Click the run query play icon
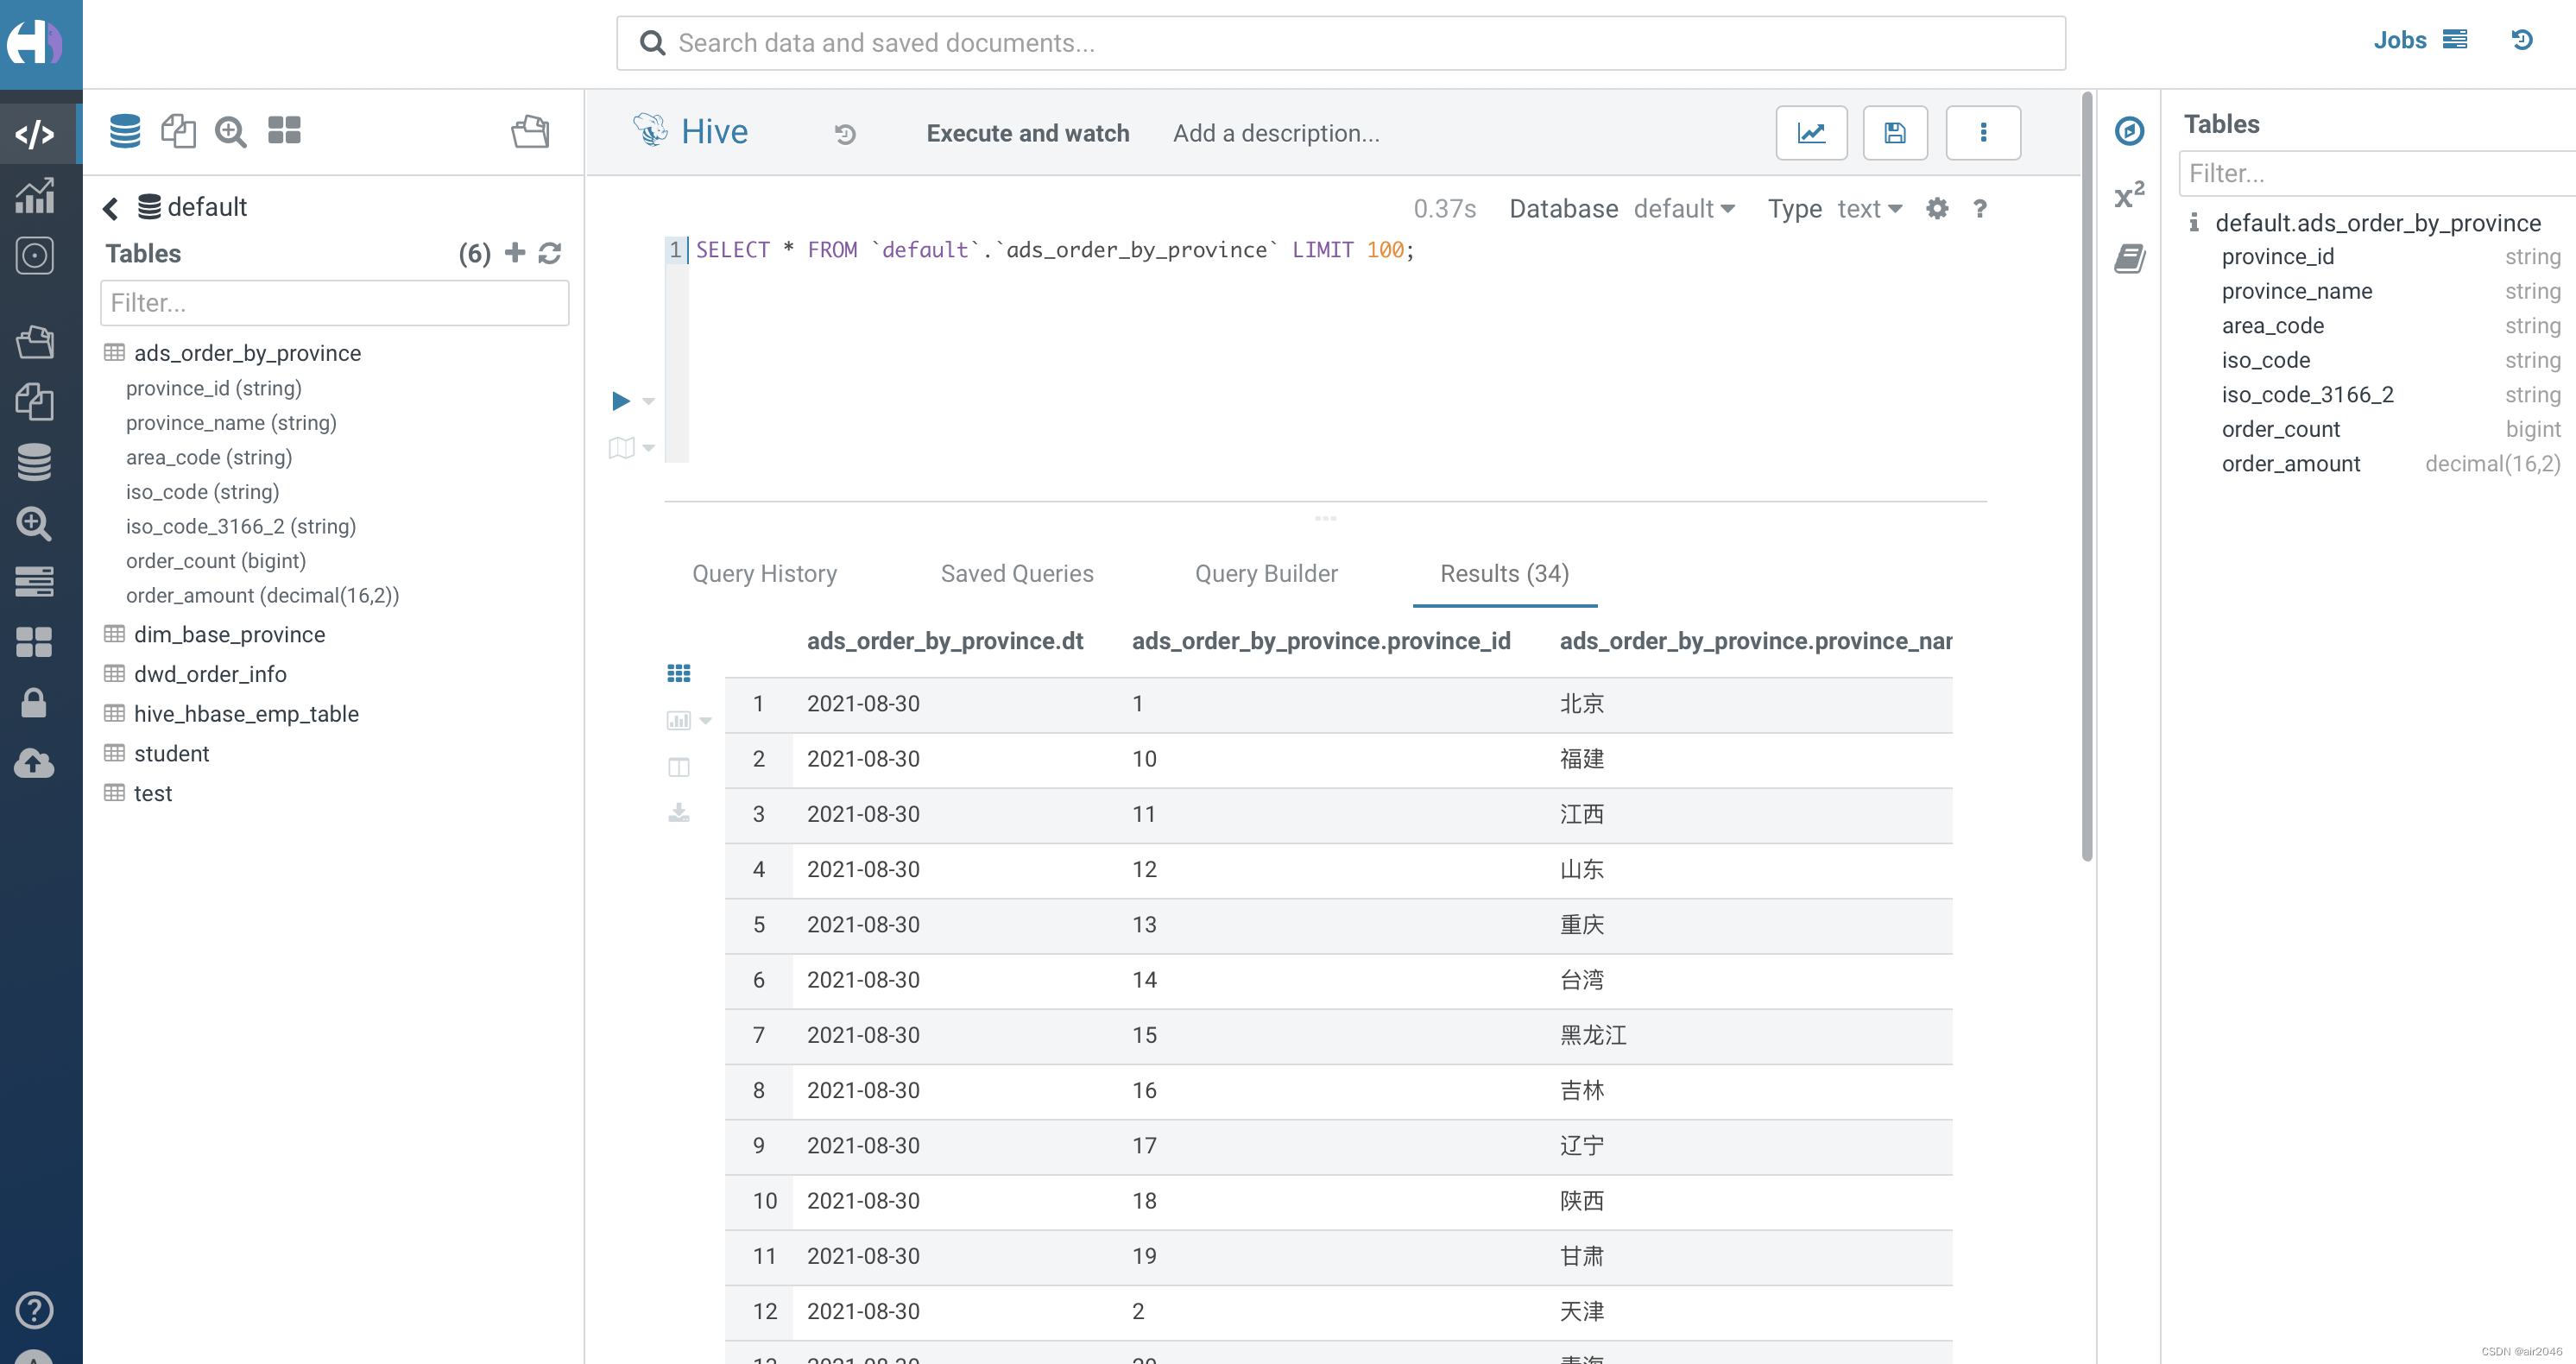Viewport: 2576px width, 1364px height. pyautogui.click(x=620, y=401)
